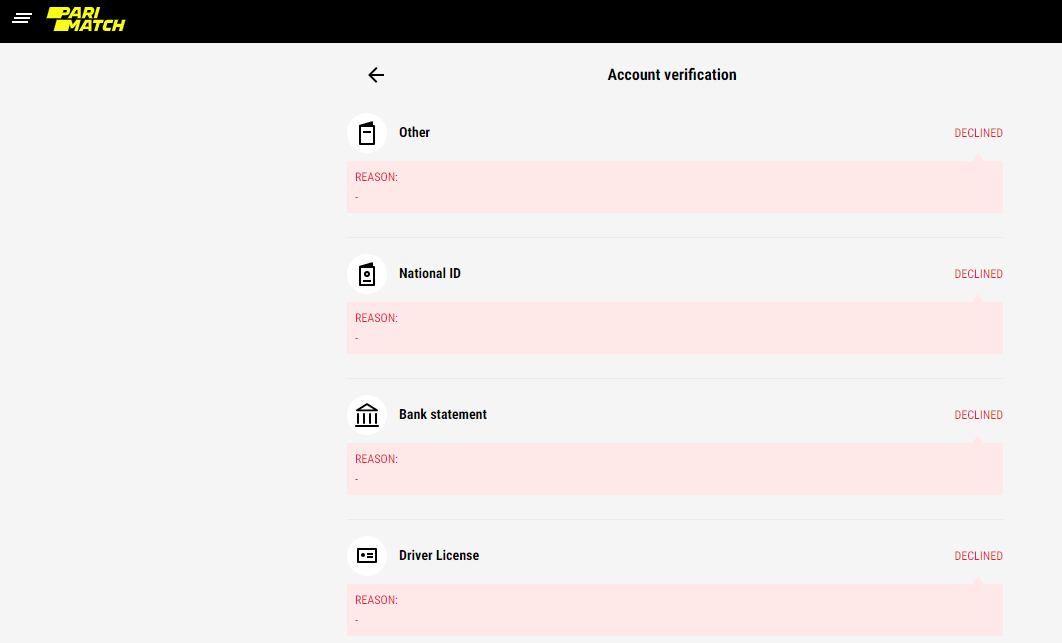Image resolution: width=1062 pixels, height=643 pixels.
Task: Go back using the left arrow
Action: [x=376, y=75]
